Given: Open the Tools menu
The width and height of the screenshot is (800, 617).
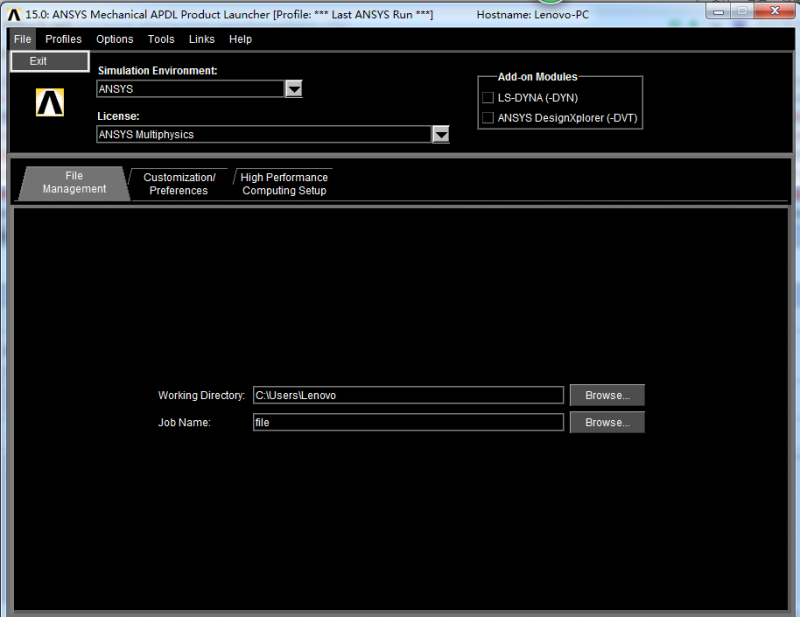Looking at the screenshot, I should click(161, 39).
